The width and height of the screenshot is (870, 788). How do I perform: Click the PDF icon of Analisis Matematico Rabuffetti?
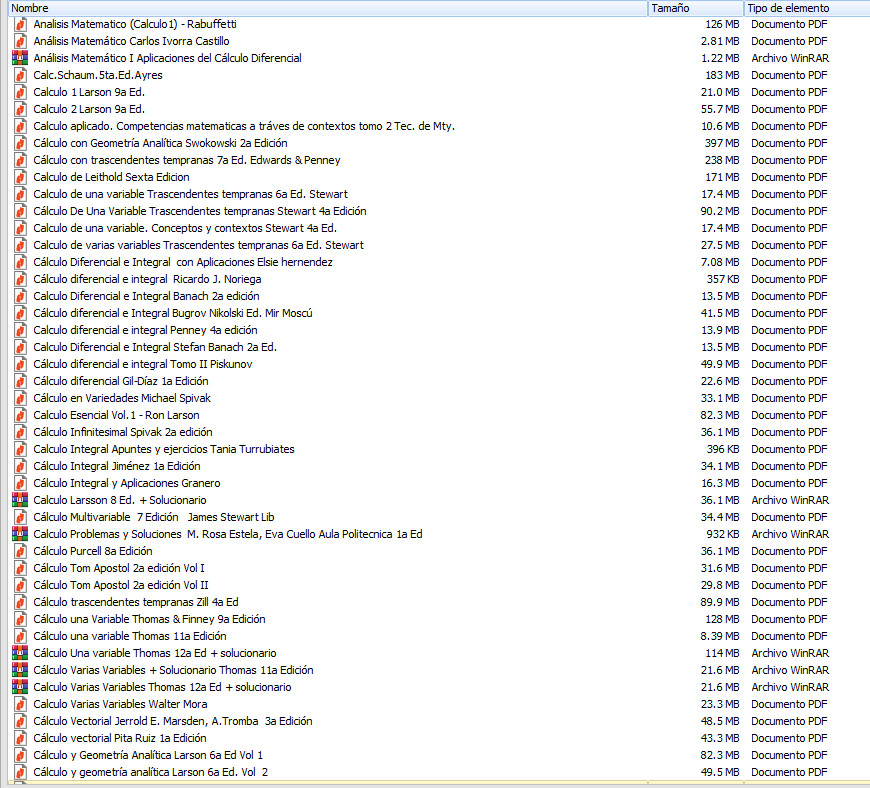[20, 24]
